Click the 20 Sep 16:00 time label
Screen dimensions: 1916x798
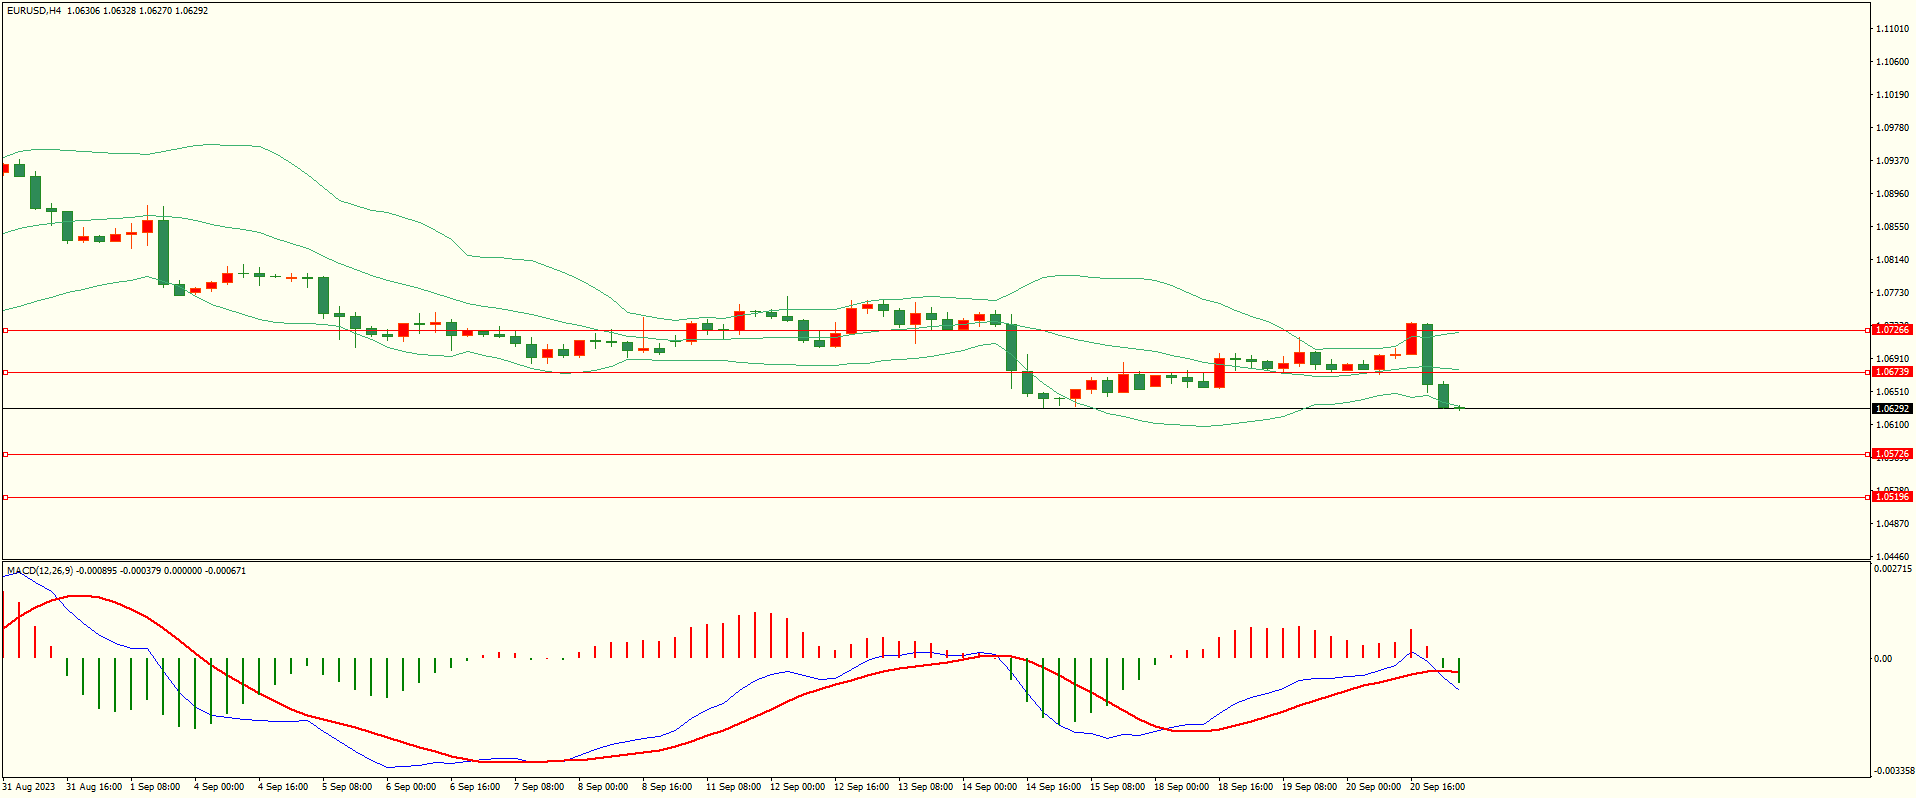[1437, 787]
